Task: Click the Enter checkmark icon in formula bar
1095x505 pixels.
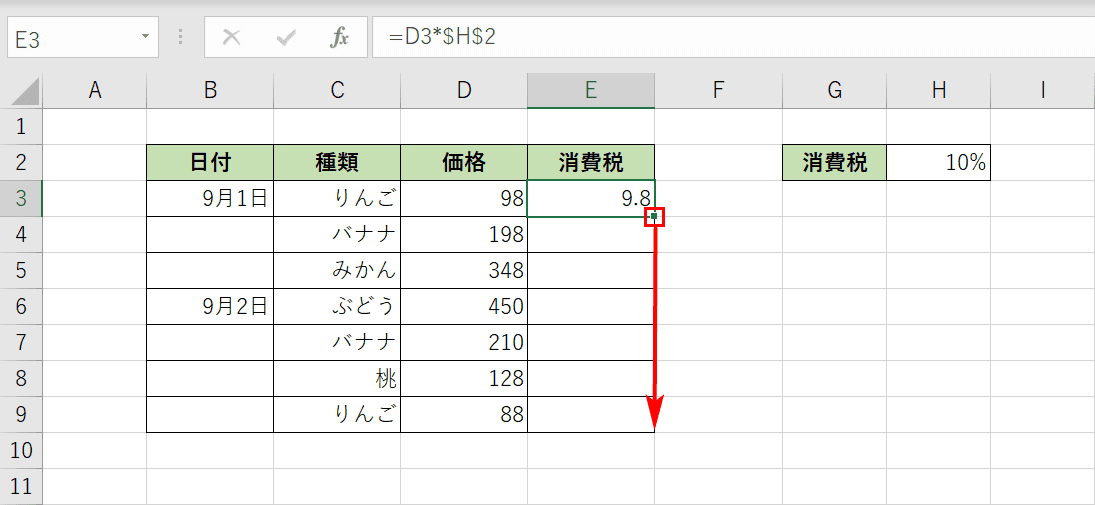Action: coord(286,38)
